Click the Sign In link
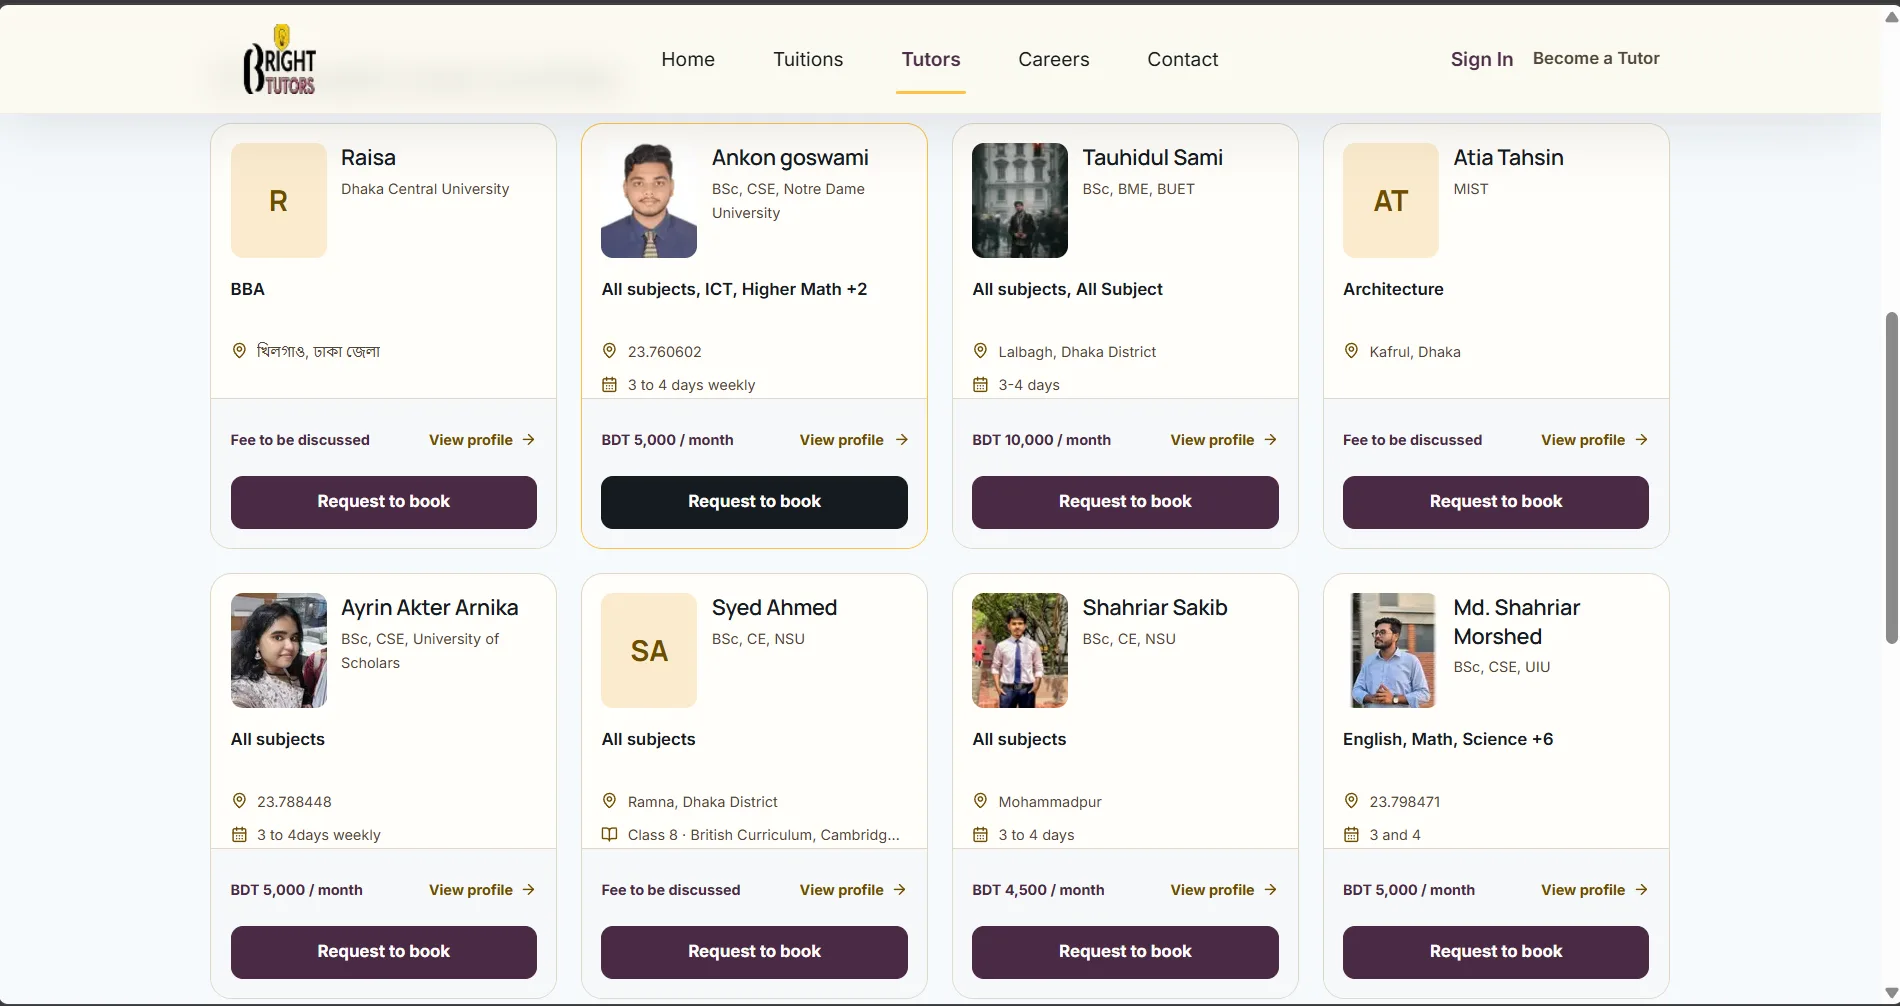 click(1482, 60)
